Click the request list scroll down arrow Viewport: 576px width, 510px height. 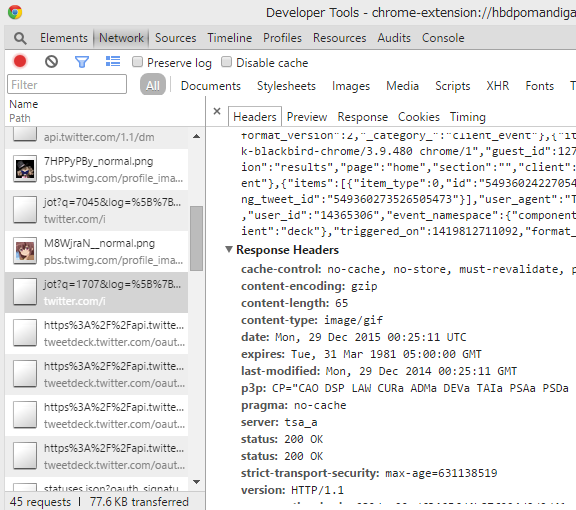[197, 482]
